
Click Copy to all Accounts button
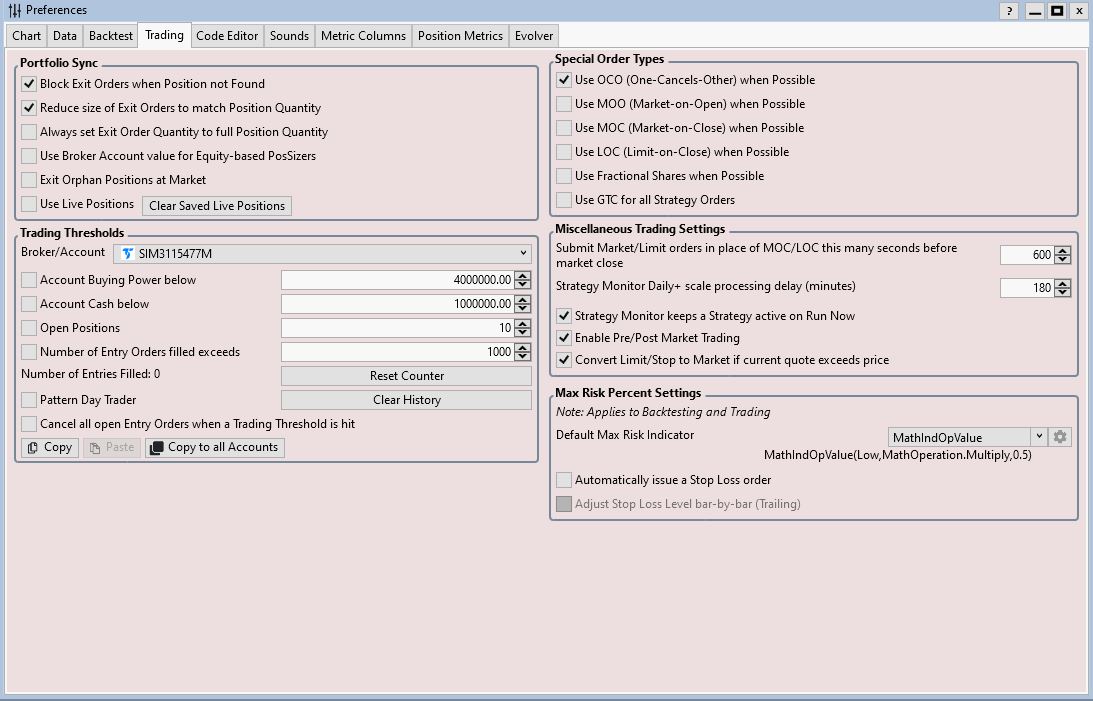click(x=214, y=447)
